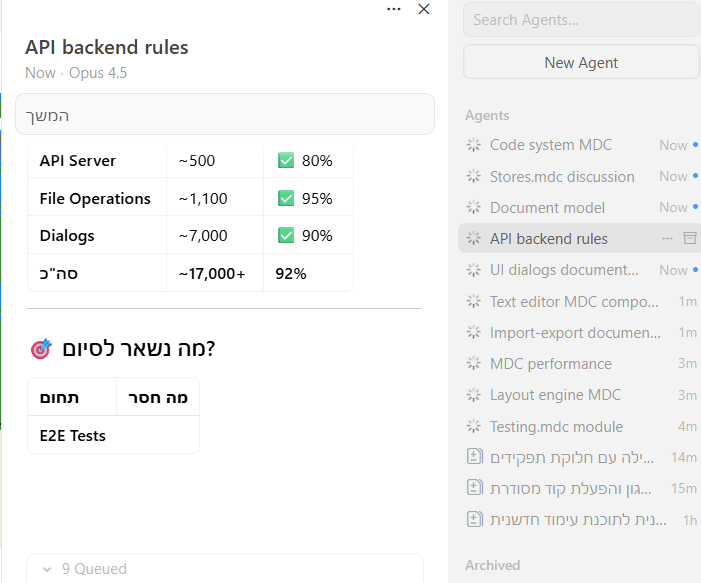701x583 pixels.
Task: Click the Search Agents input field
Action: (x=581, y=19)
